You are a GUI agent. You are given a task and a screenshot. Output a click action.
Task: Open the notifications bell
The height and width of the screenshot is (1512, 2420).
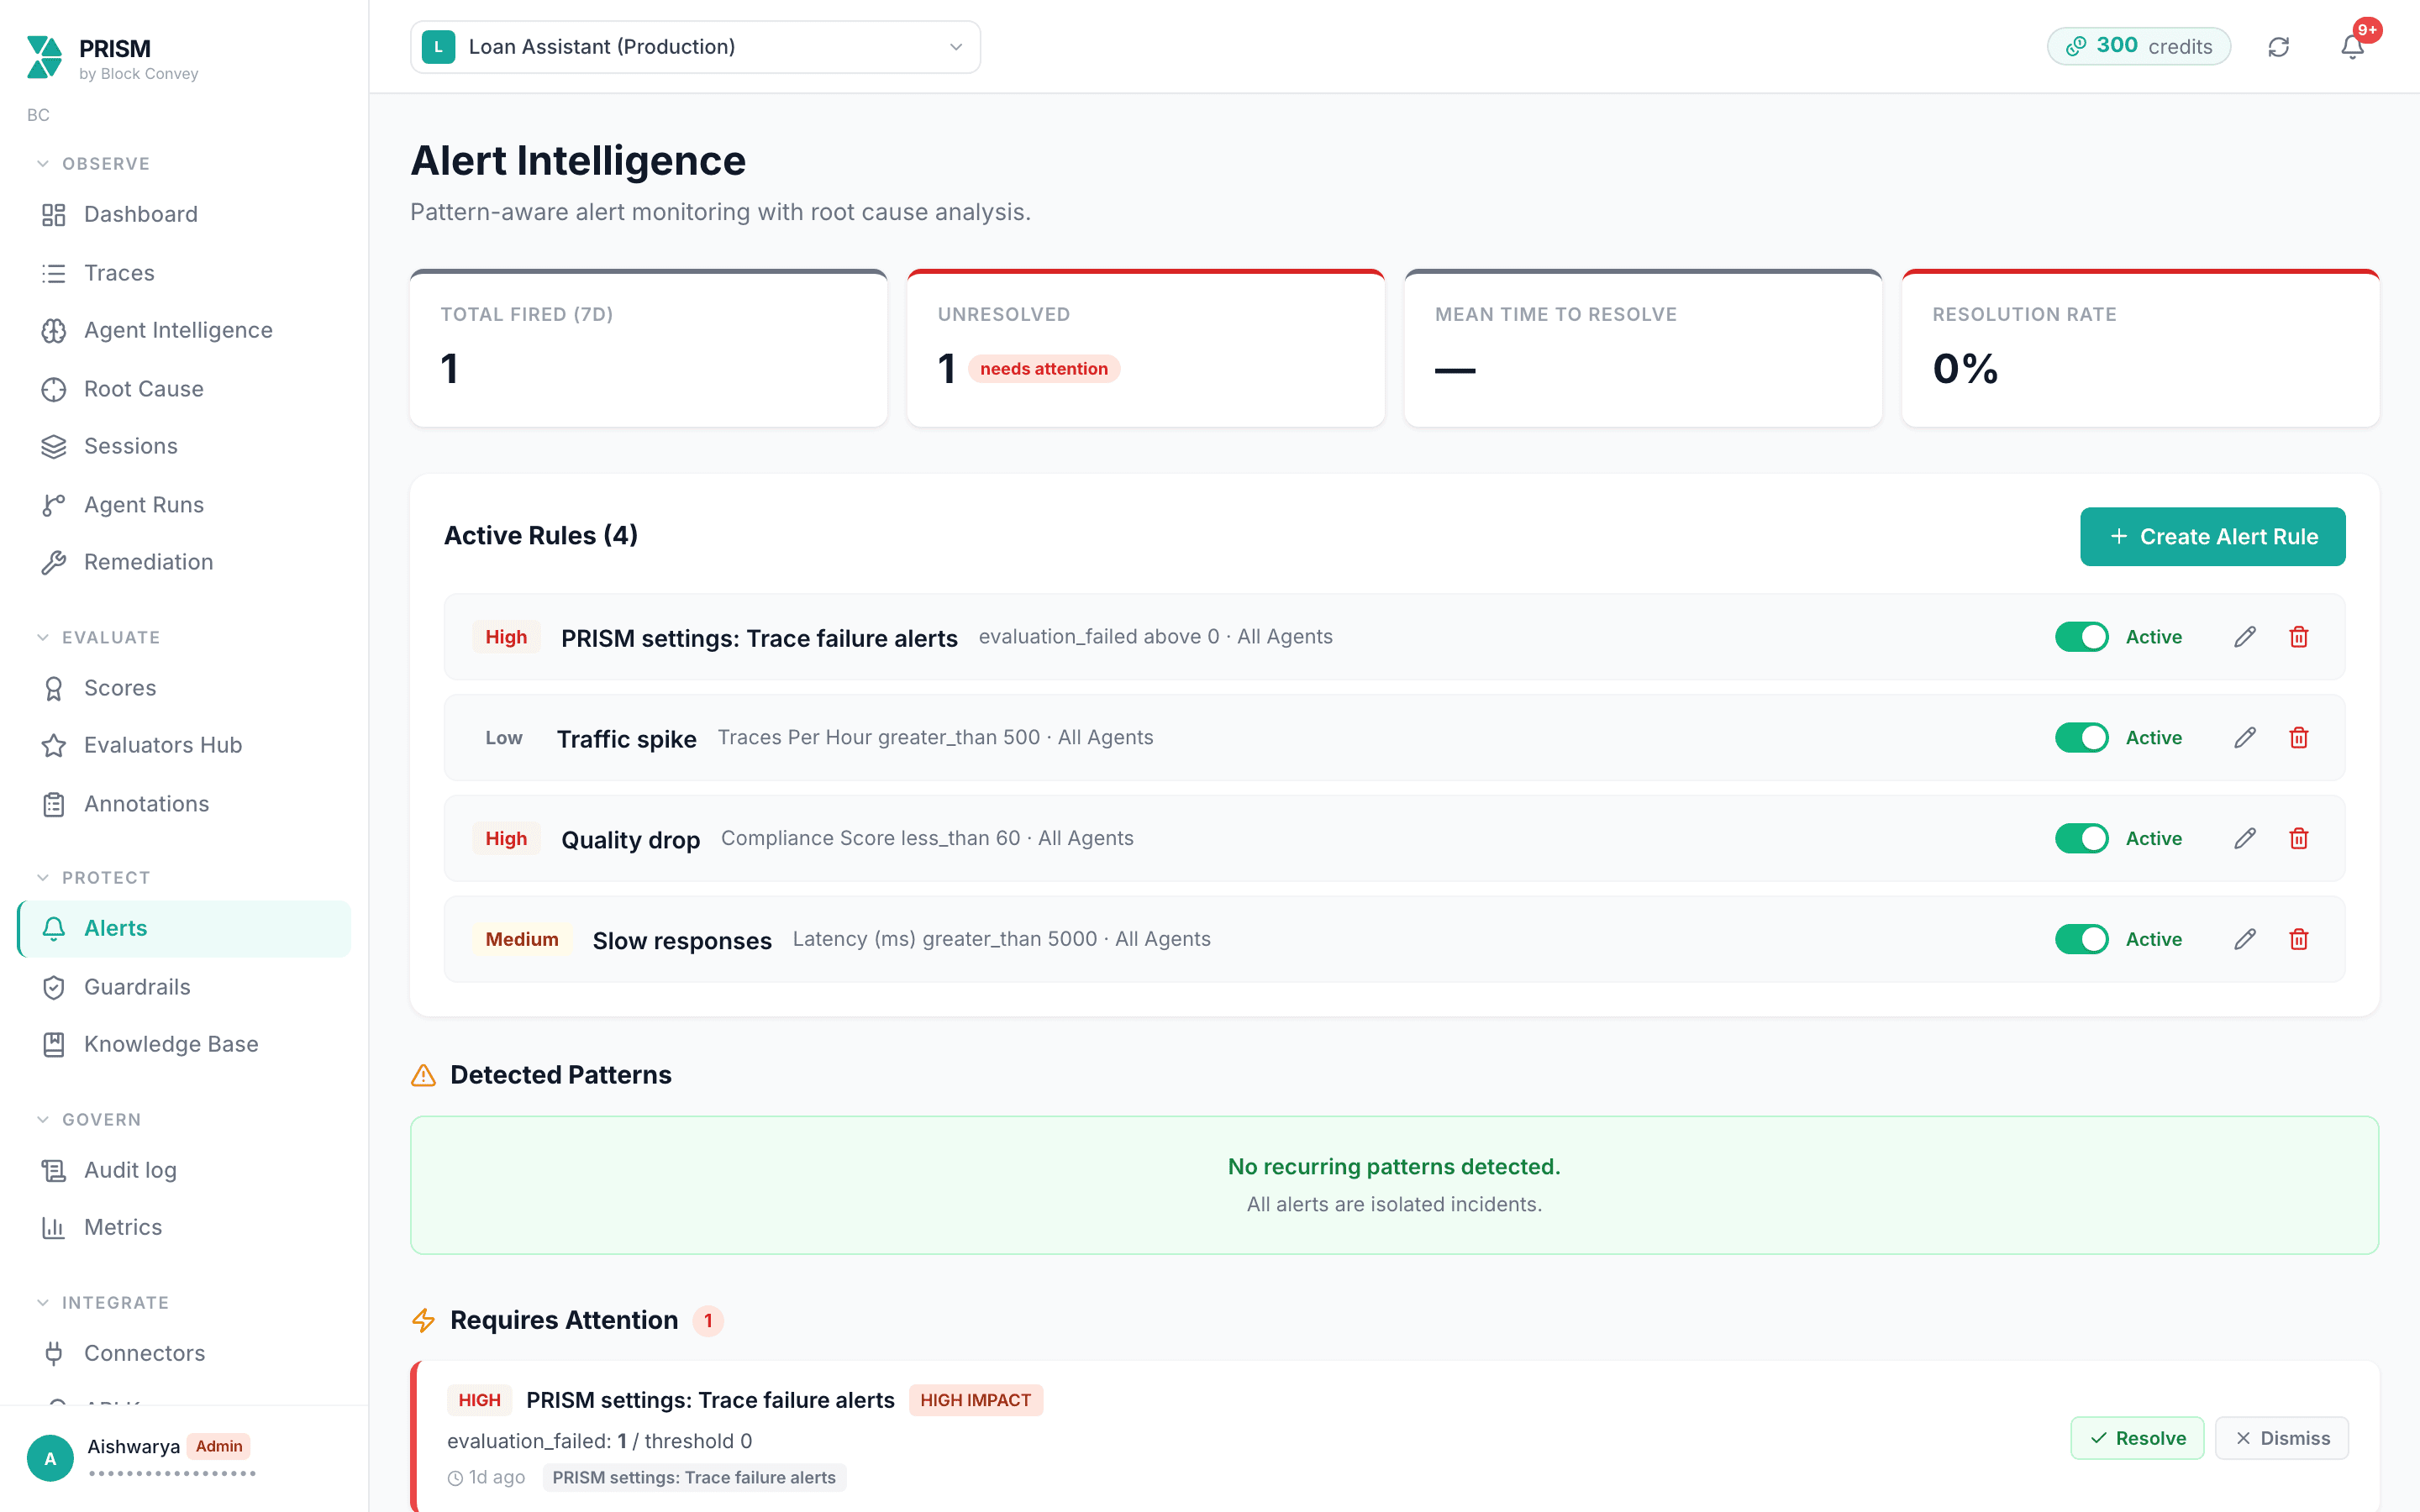pyautogui.click(x=2352, y=47)
